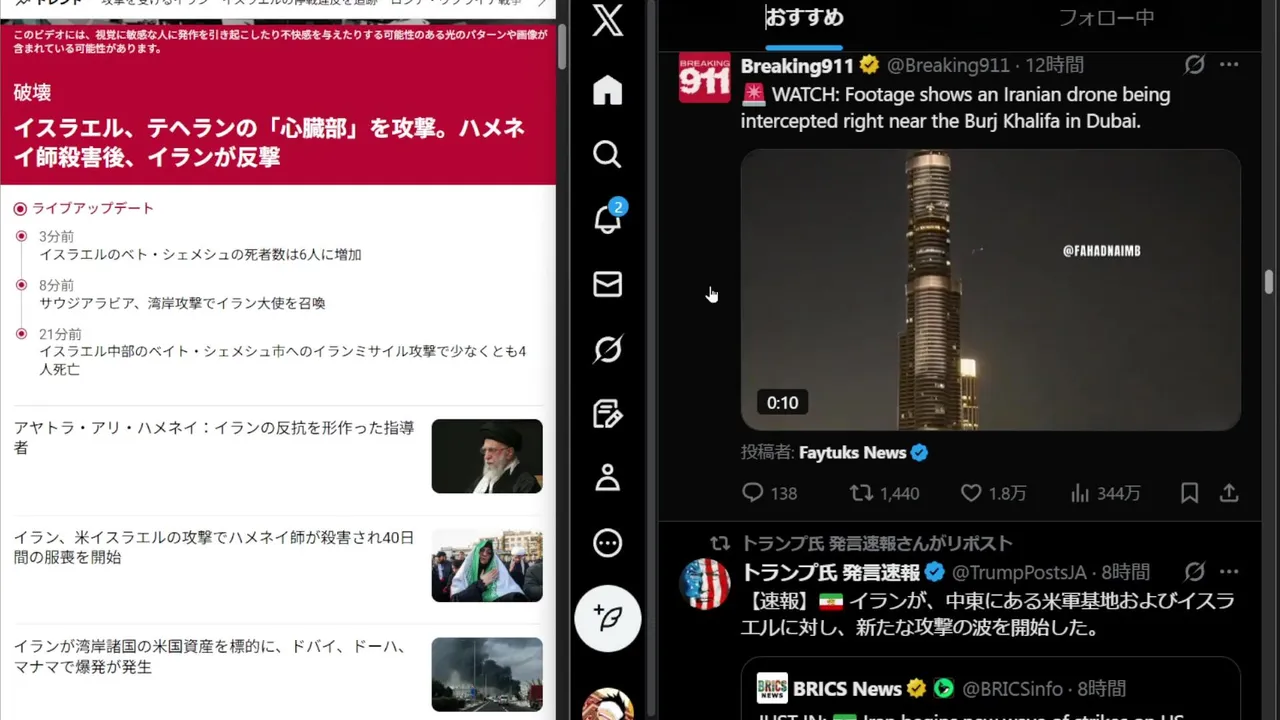The width and height of the screenshot is (1280, 720).
Task: Open update サウジアラビア、湾岸攻撃でイラン大使を召喚
Action: click(x=182, y=303)
